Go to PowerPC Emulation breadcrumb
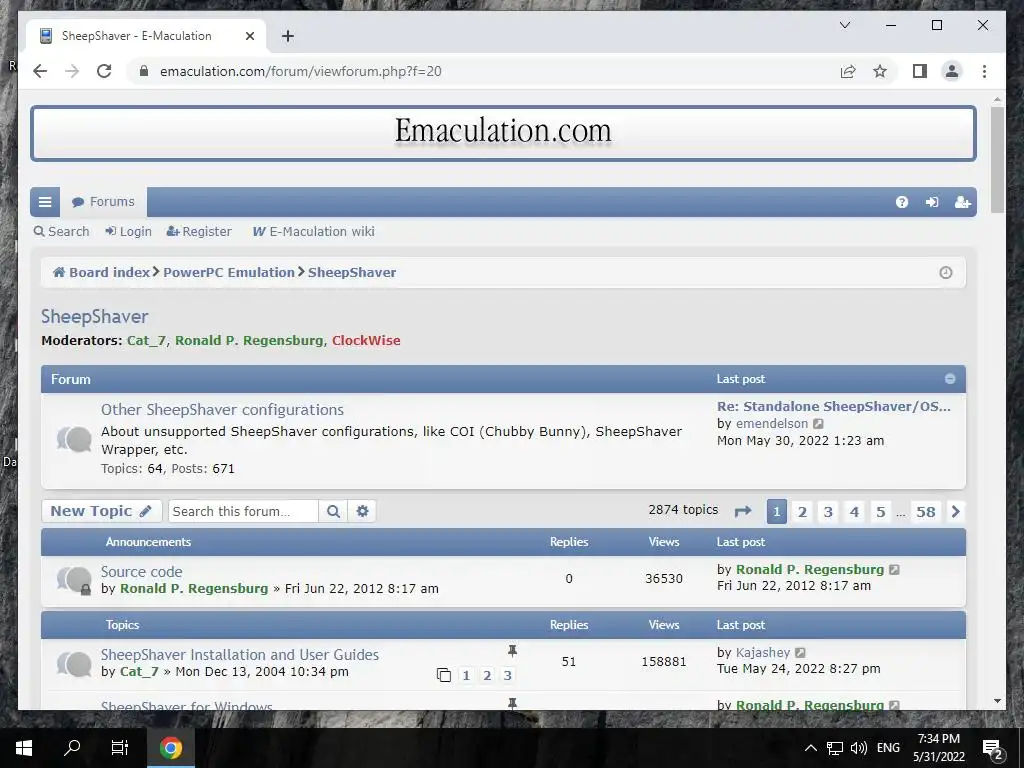Screen dimensions: 1024x768 click(x=229, y=272)
